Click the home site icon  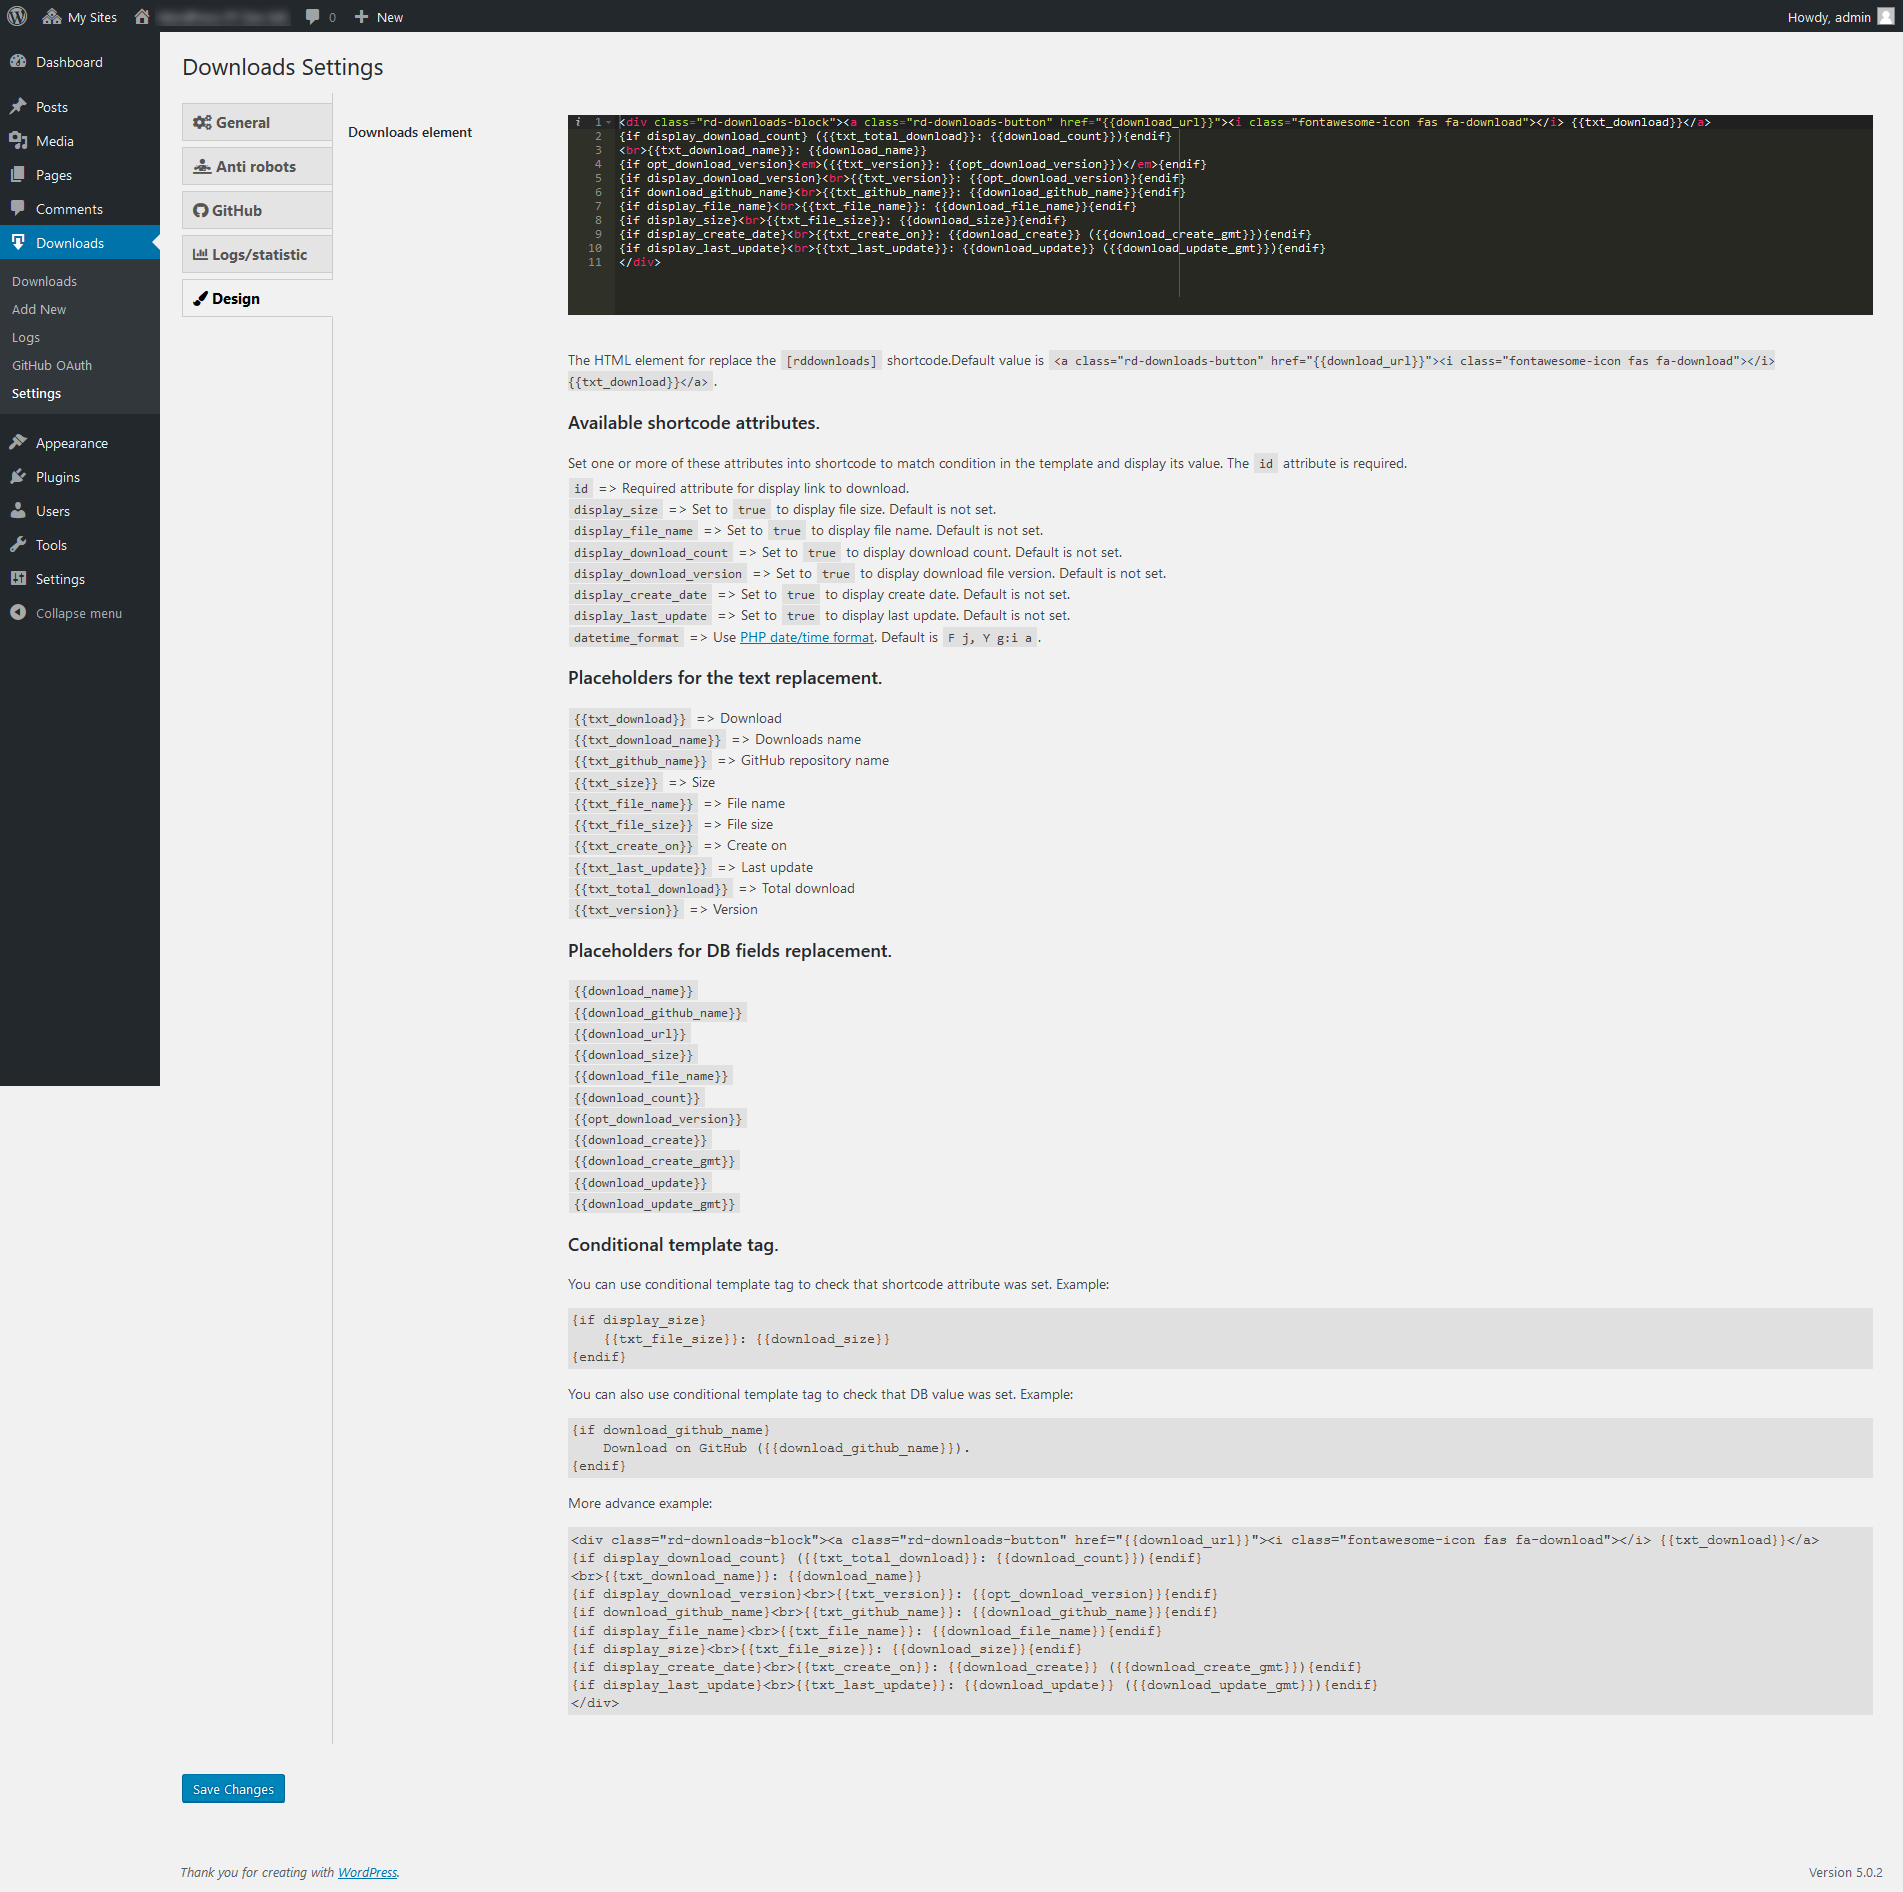pyautogui.click(x=142, y=17)
